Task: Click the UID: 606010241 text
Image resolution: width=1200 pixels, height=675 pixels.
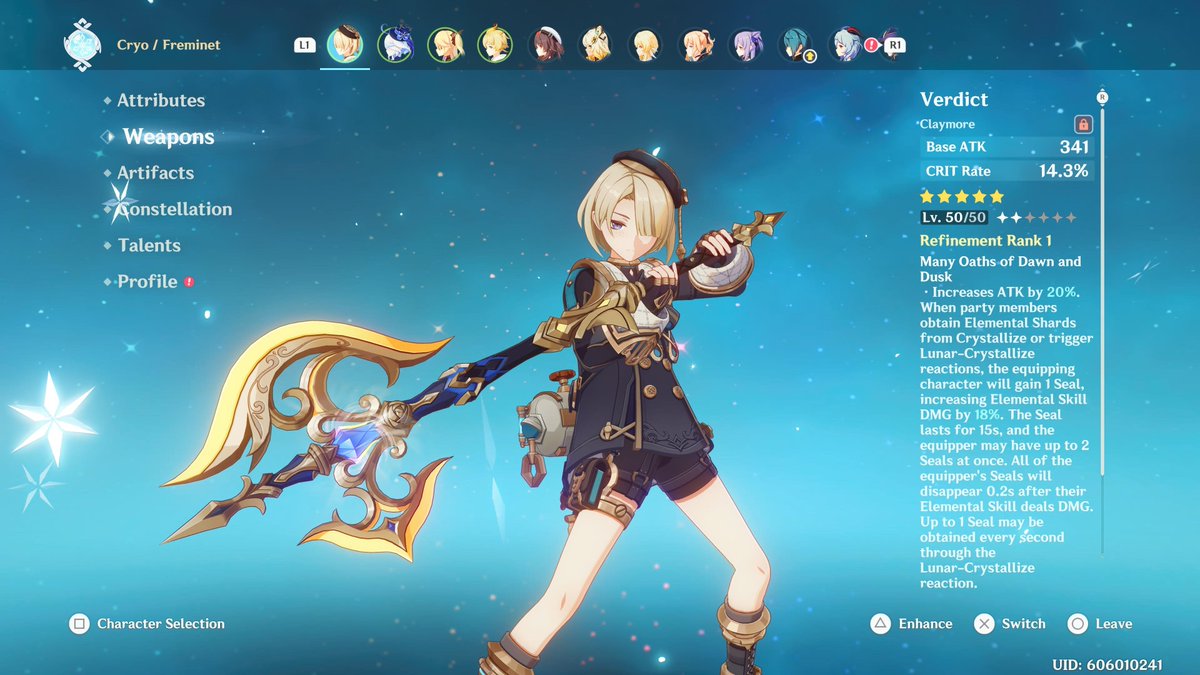Action: point(1107,665)
